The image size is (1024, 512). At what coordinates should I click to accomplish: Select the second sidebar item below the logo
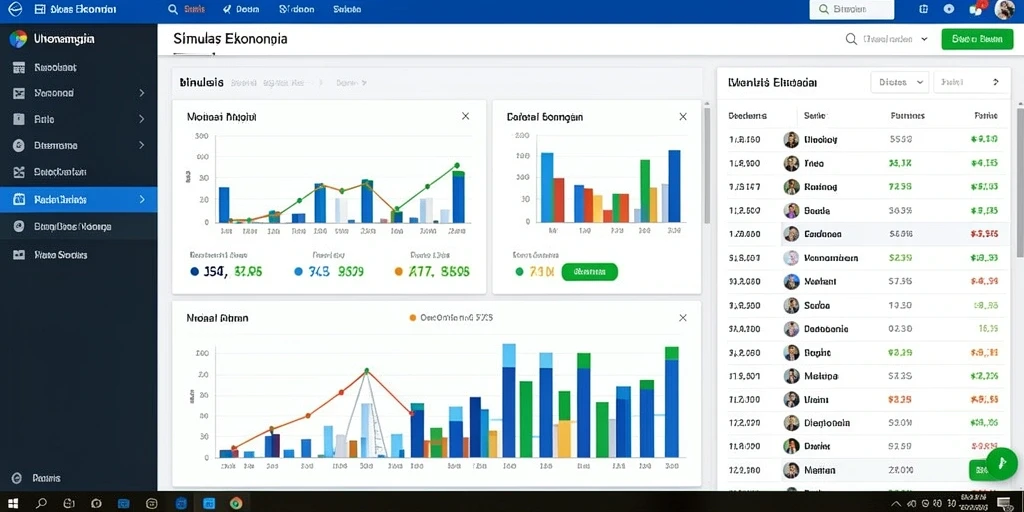pyautogui.click(x=78, y=93)
